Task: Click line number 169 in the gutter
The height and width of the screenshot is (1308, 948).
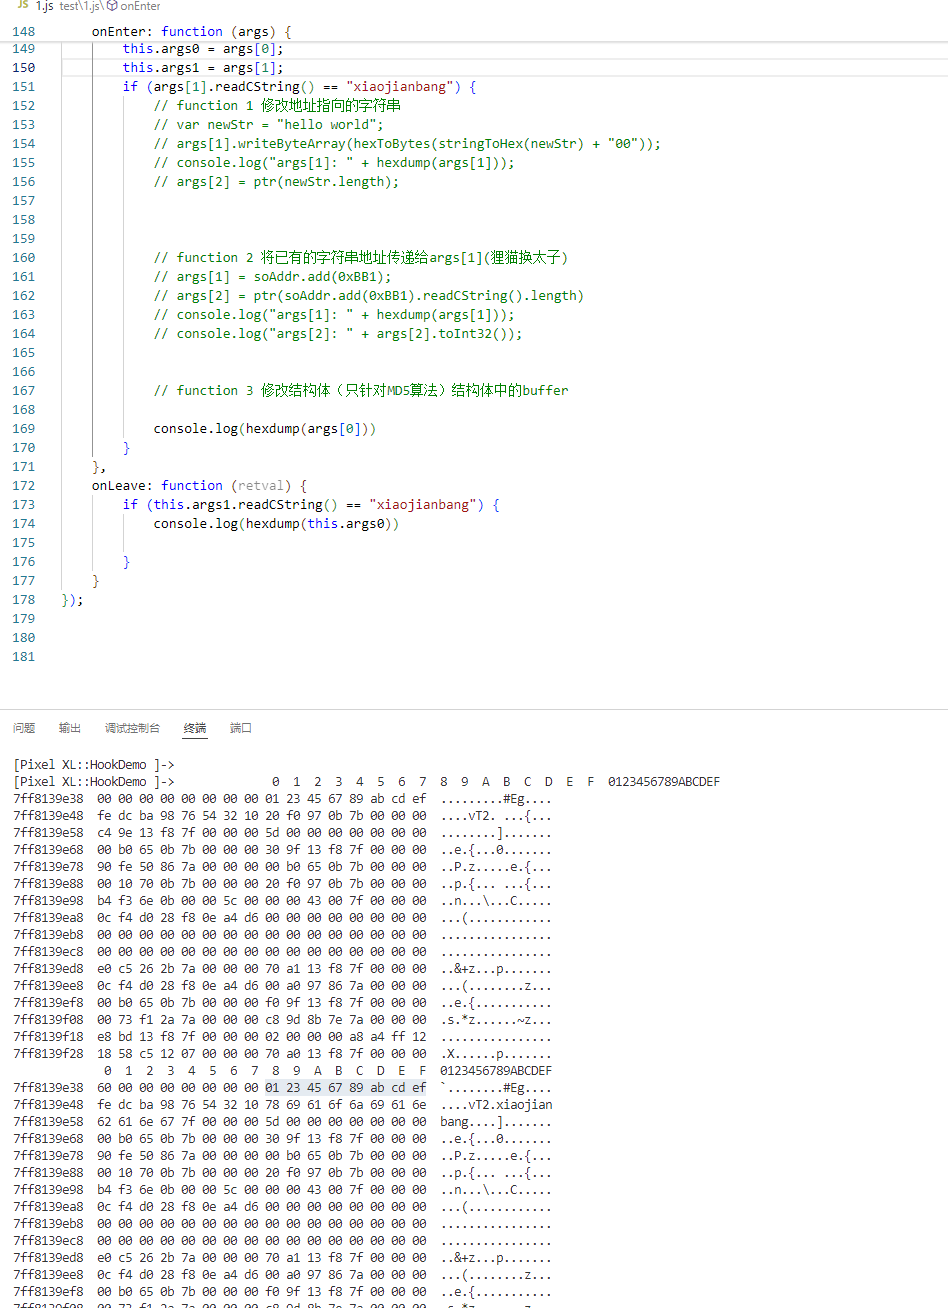Action: pos(23,429)
